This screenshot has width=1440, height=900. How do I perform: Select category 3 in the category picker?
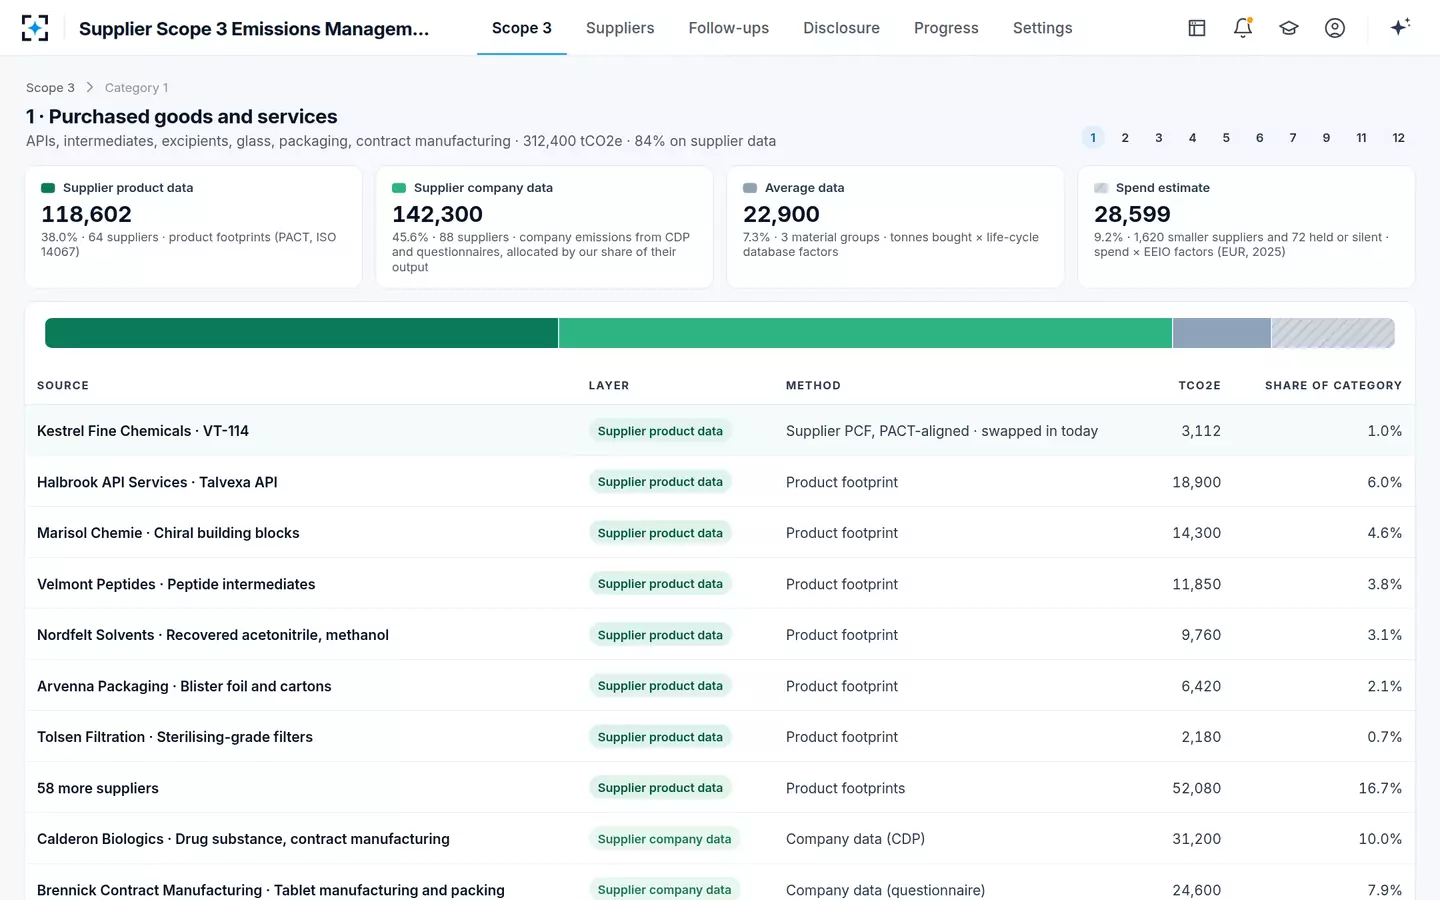coord(1159,138)
